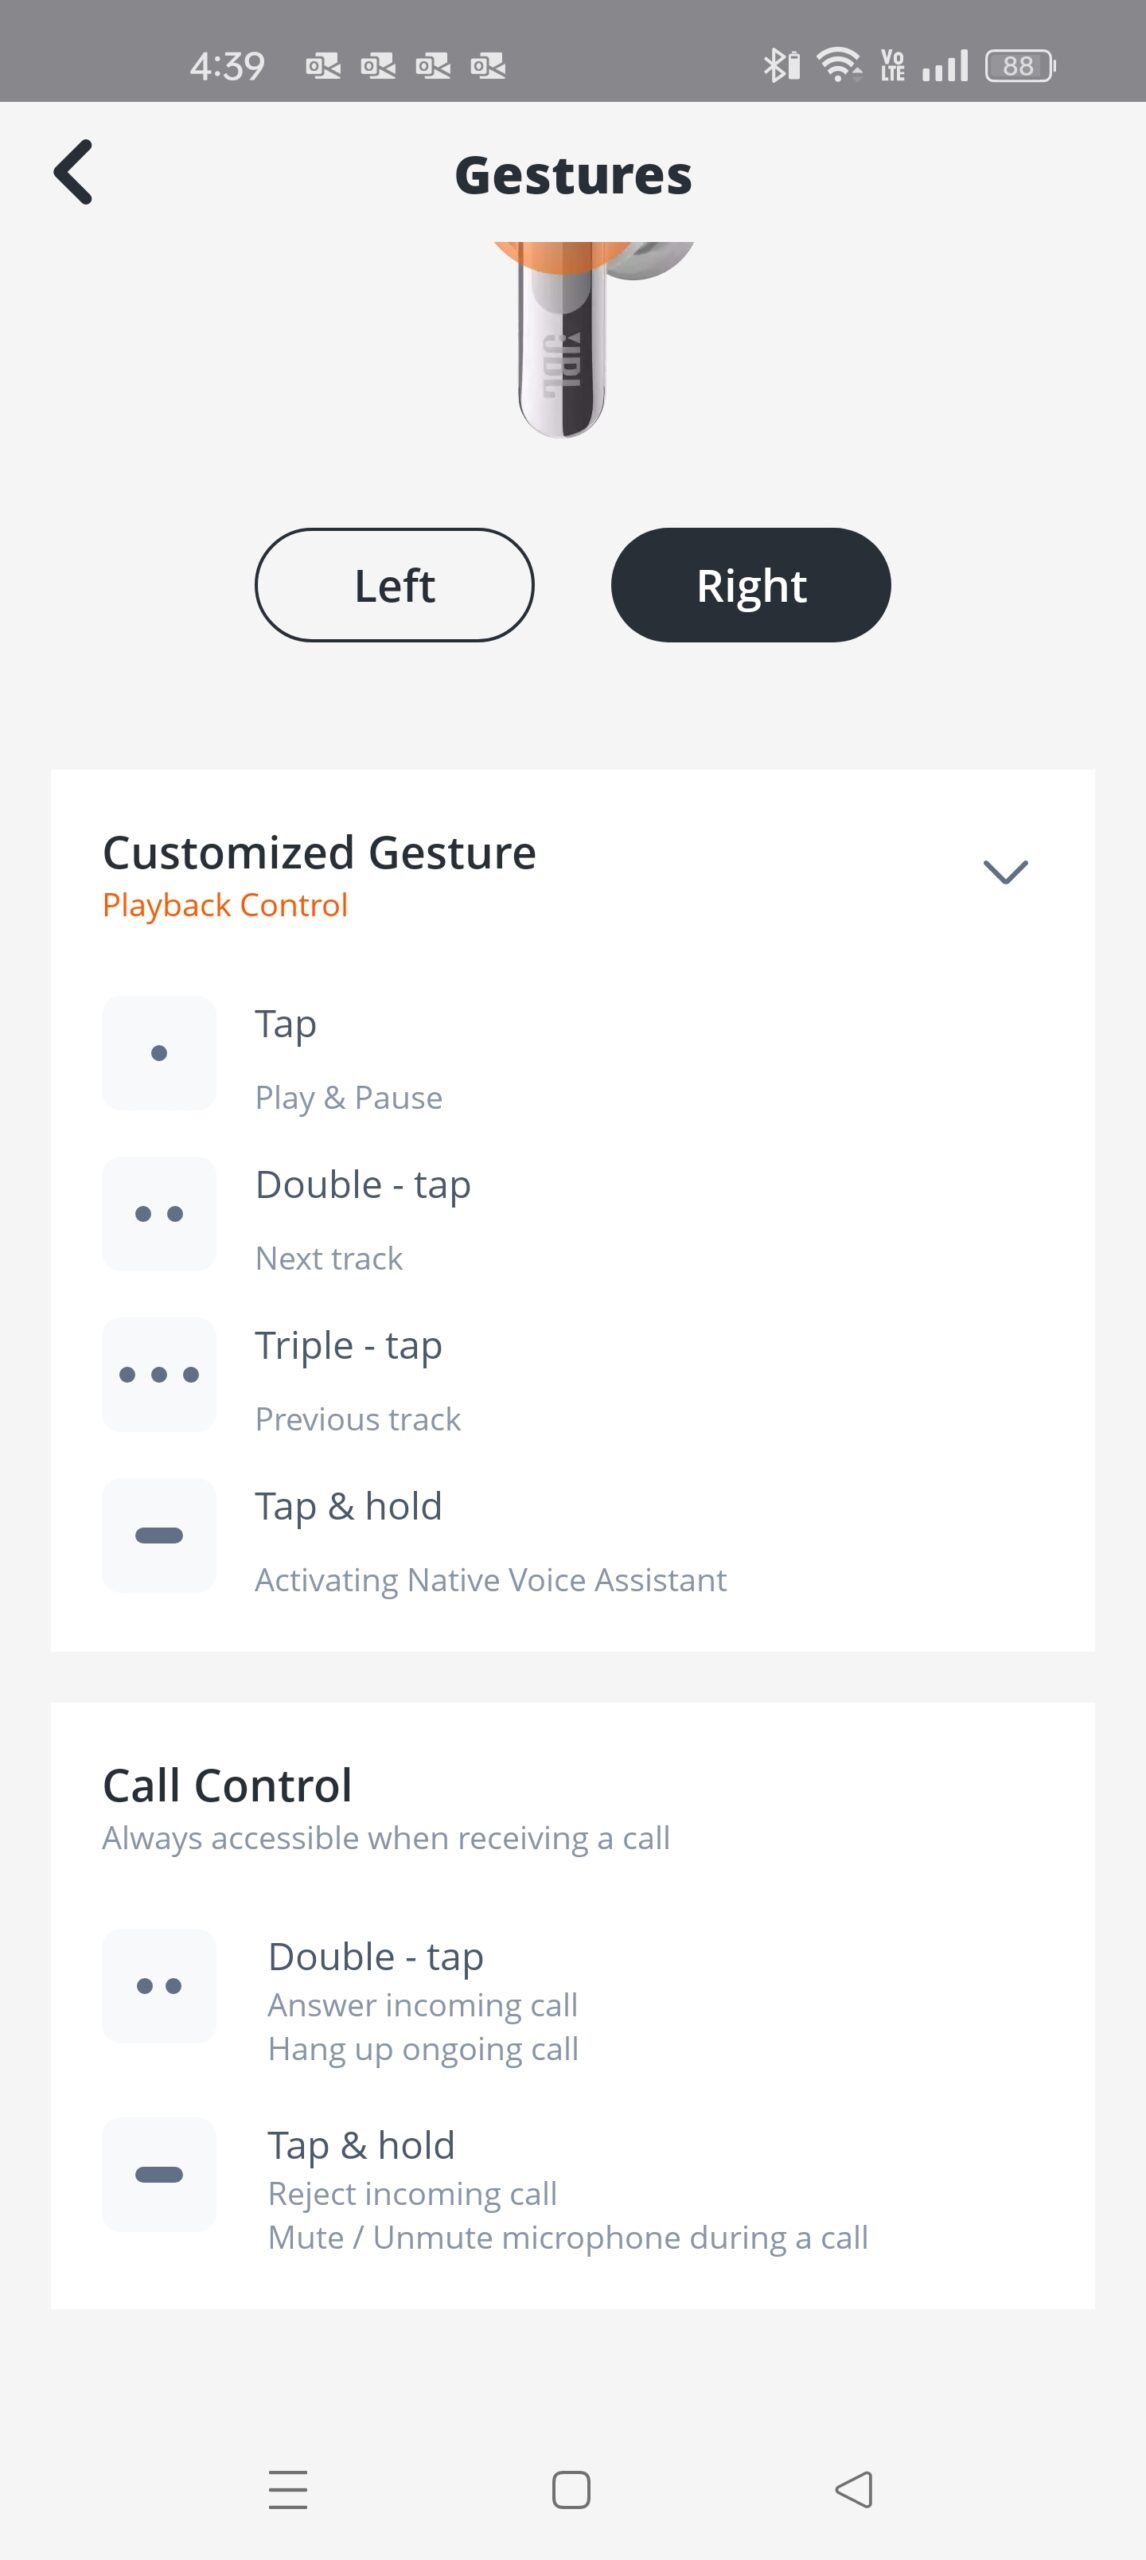Open the Customized Gesture heading
This screenshot has width=1146, height=2560.
point(319,853)
